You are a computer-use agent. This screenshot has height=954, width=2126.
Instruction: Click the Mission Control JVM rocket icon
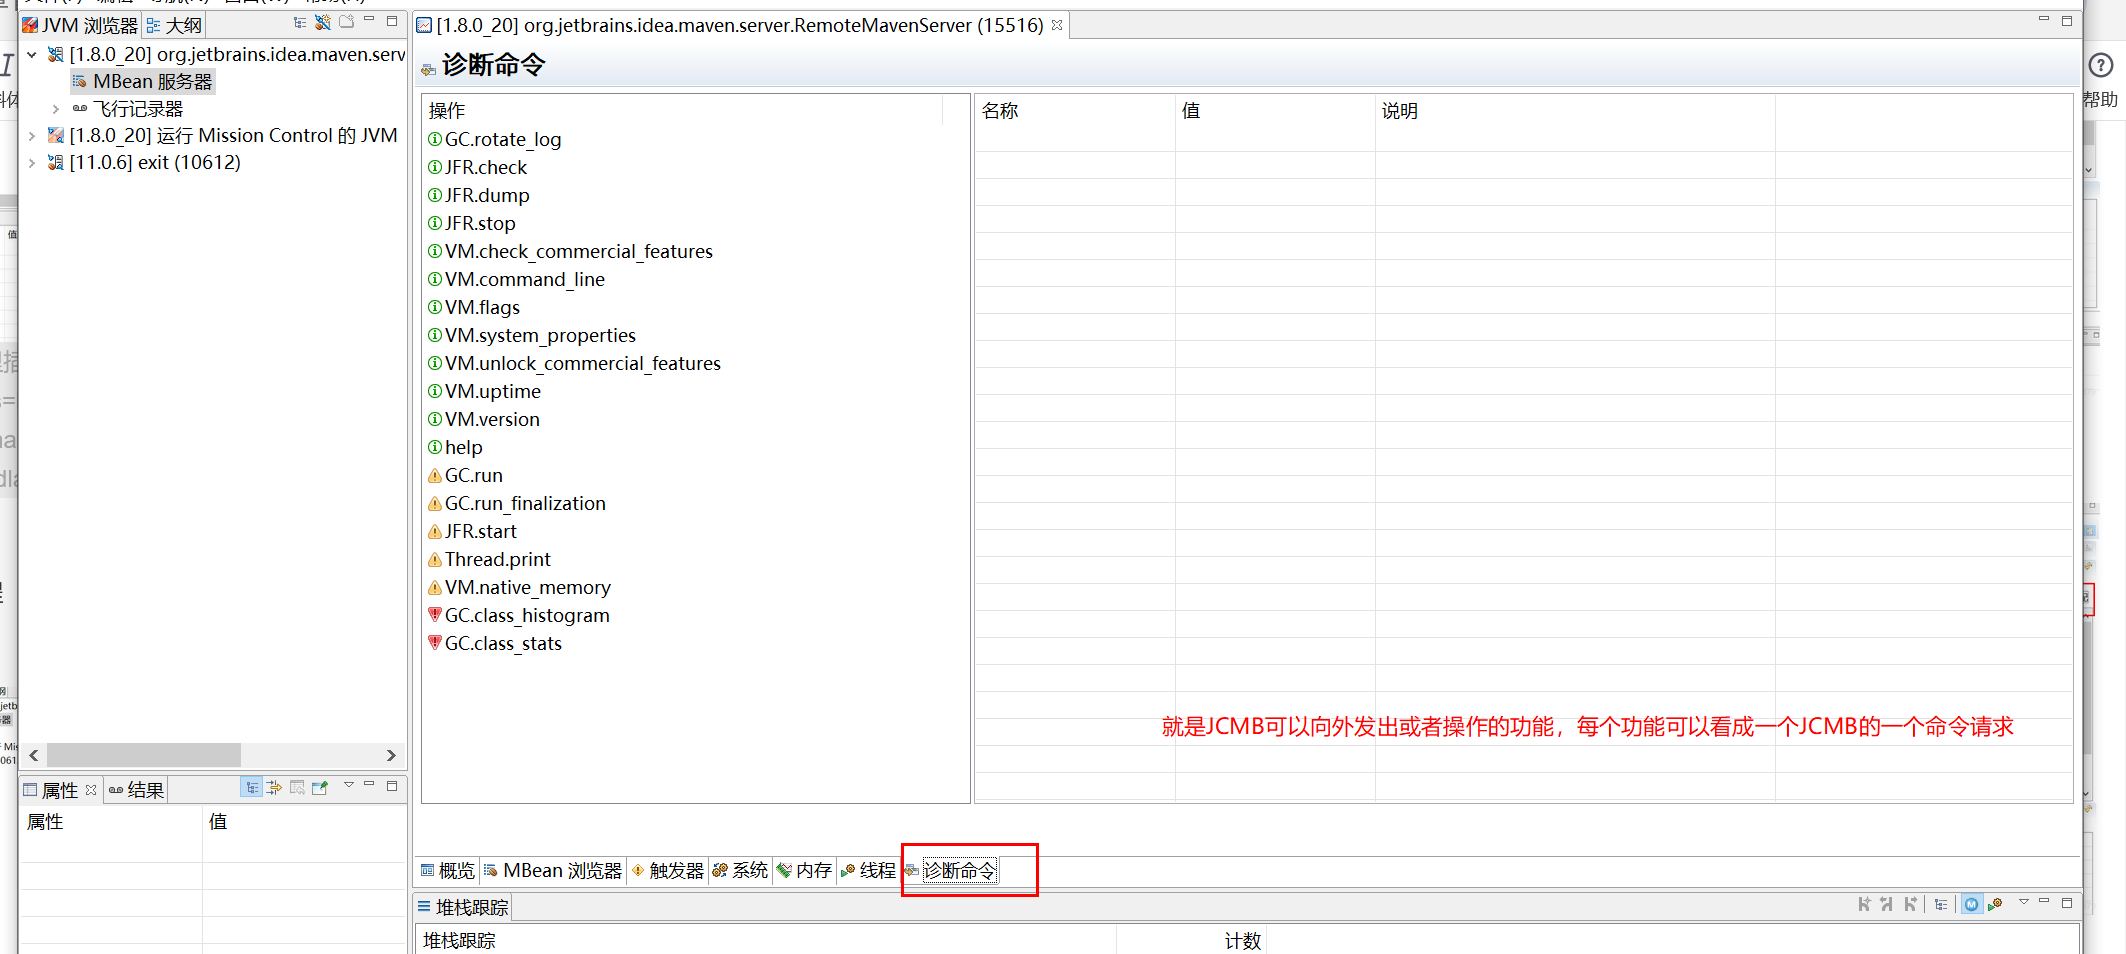[56, 136]
